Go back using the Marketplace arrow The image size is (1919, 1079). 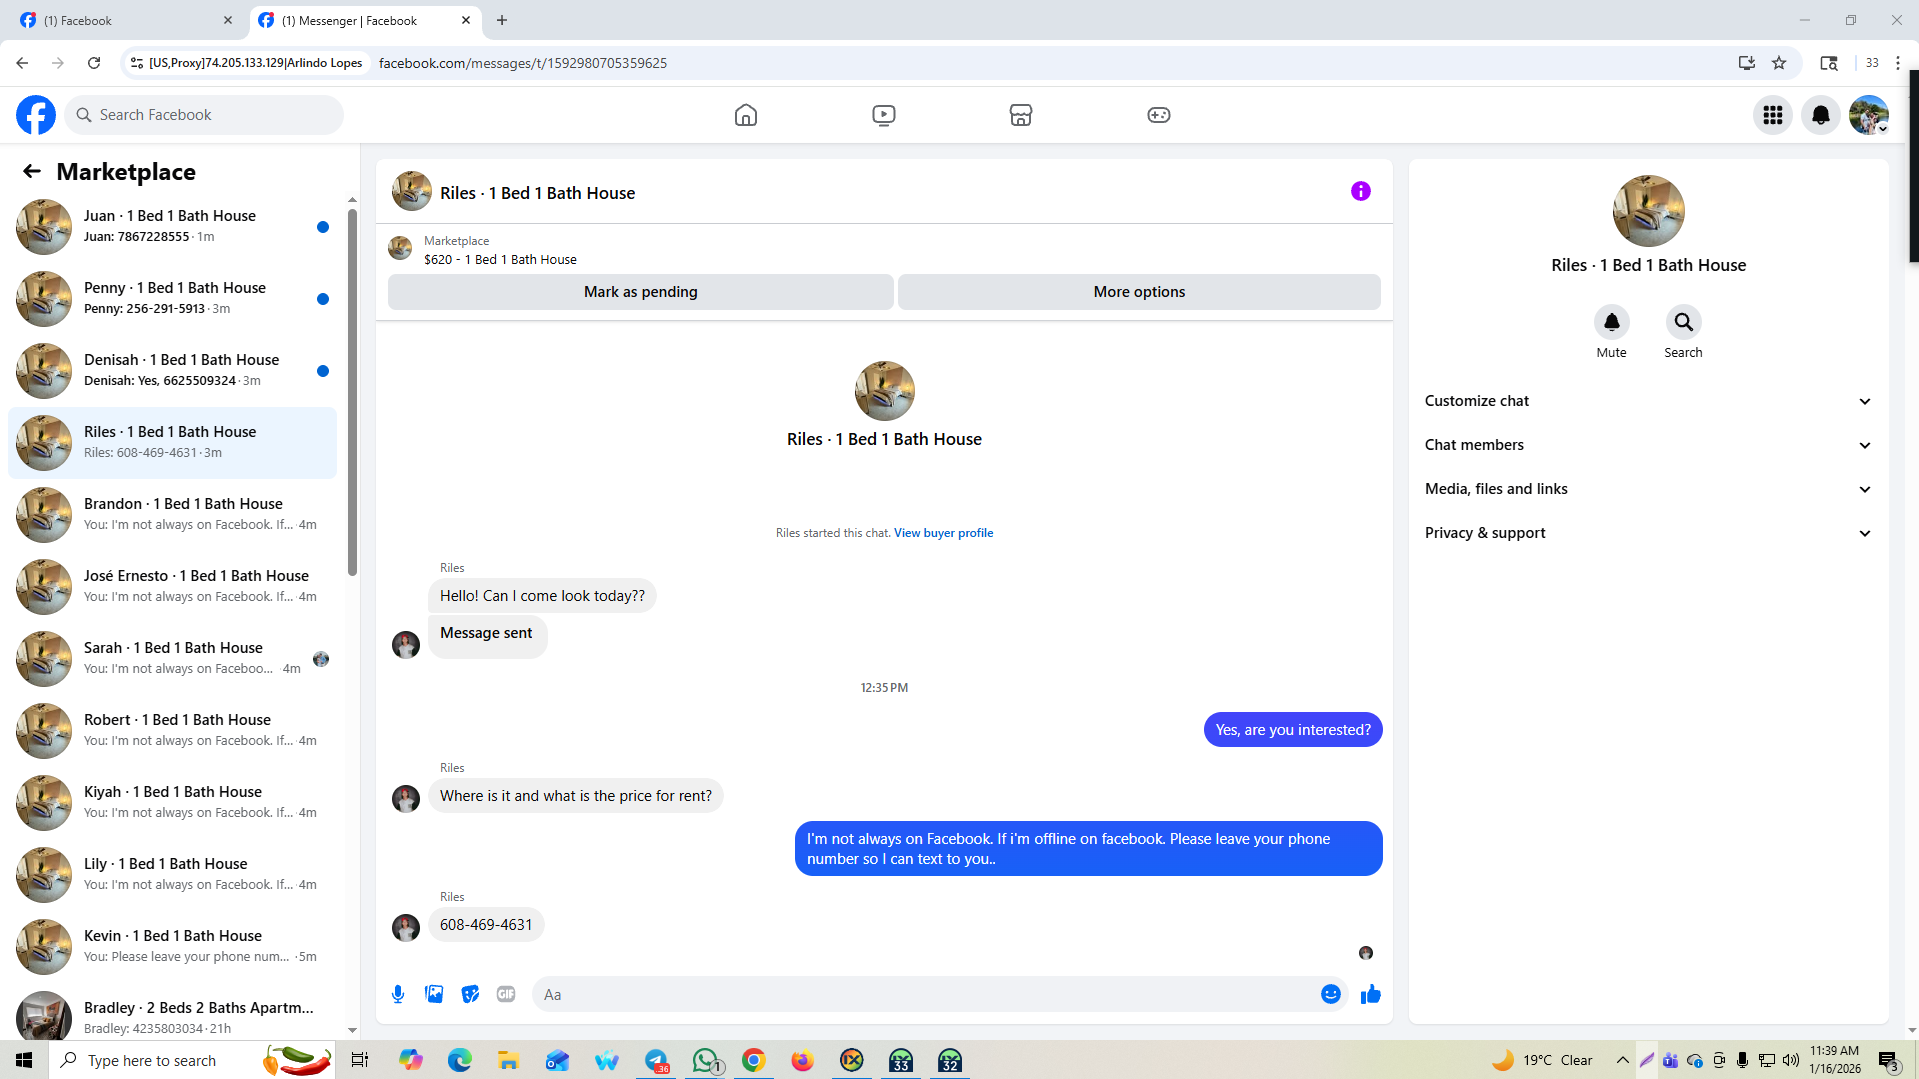pyautogui.click(x=32, y=171)
